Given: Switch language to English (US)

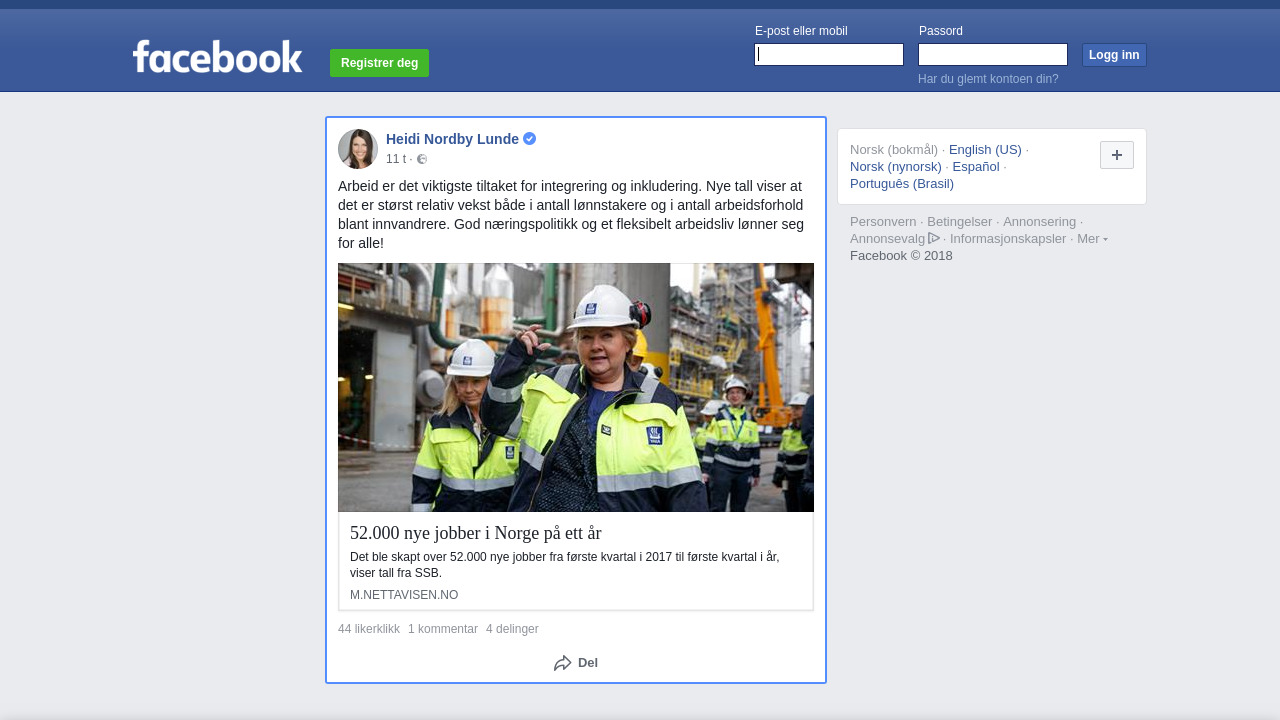Looking at the screenshot, I should pyautogui.click(x=985, y=150).
